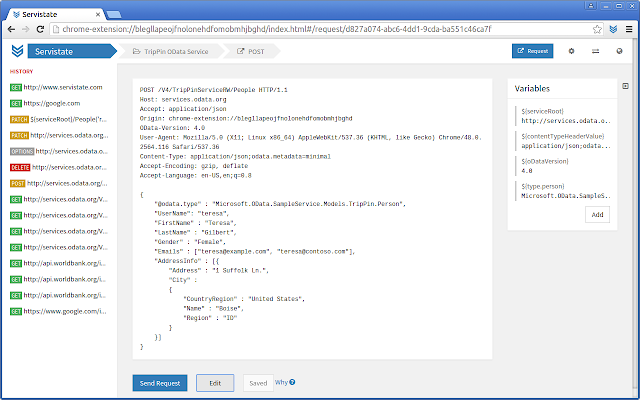Open a new browser tab
This screenshot has height=400, width=640.
(x=114, y=15)
